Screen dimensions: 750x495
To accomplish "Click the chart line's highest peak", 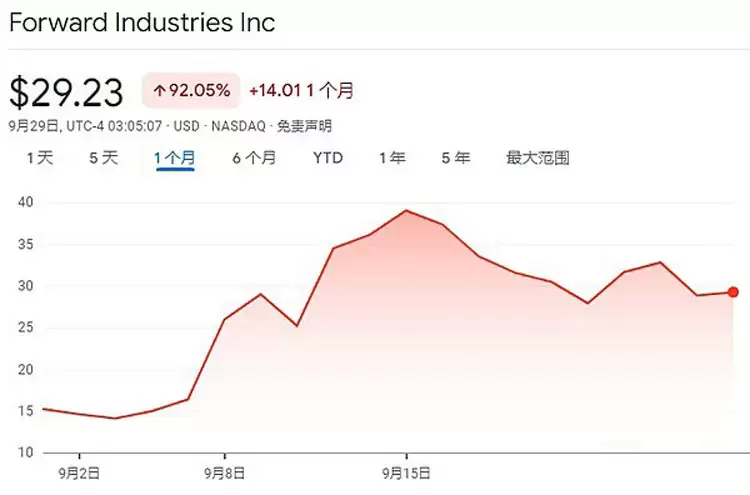I will click(406, 211).
